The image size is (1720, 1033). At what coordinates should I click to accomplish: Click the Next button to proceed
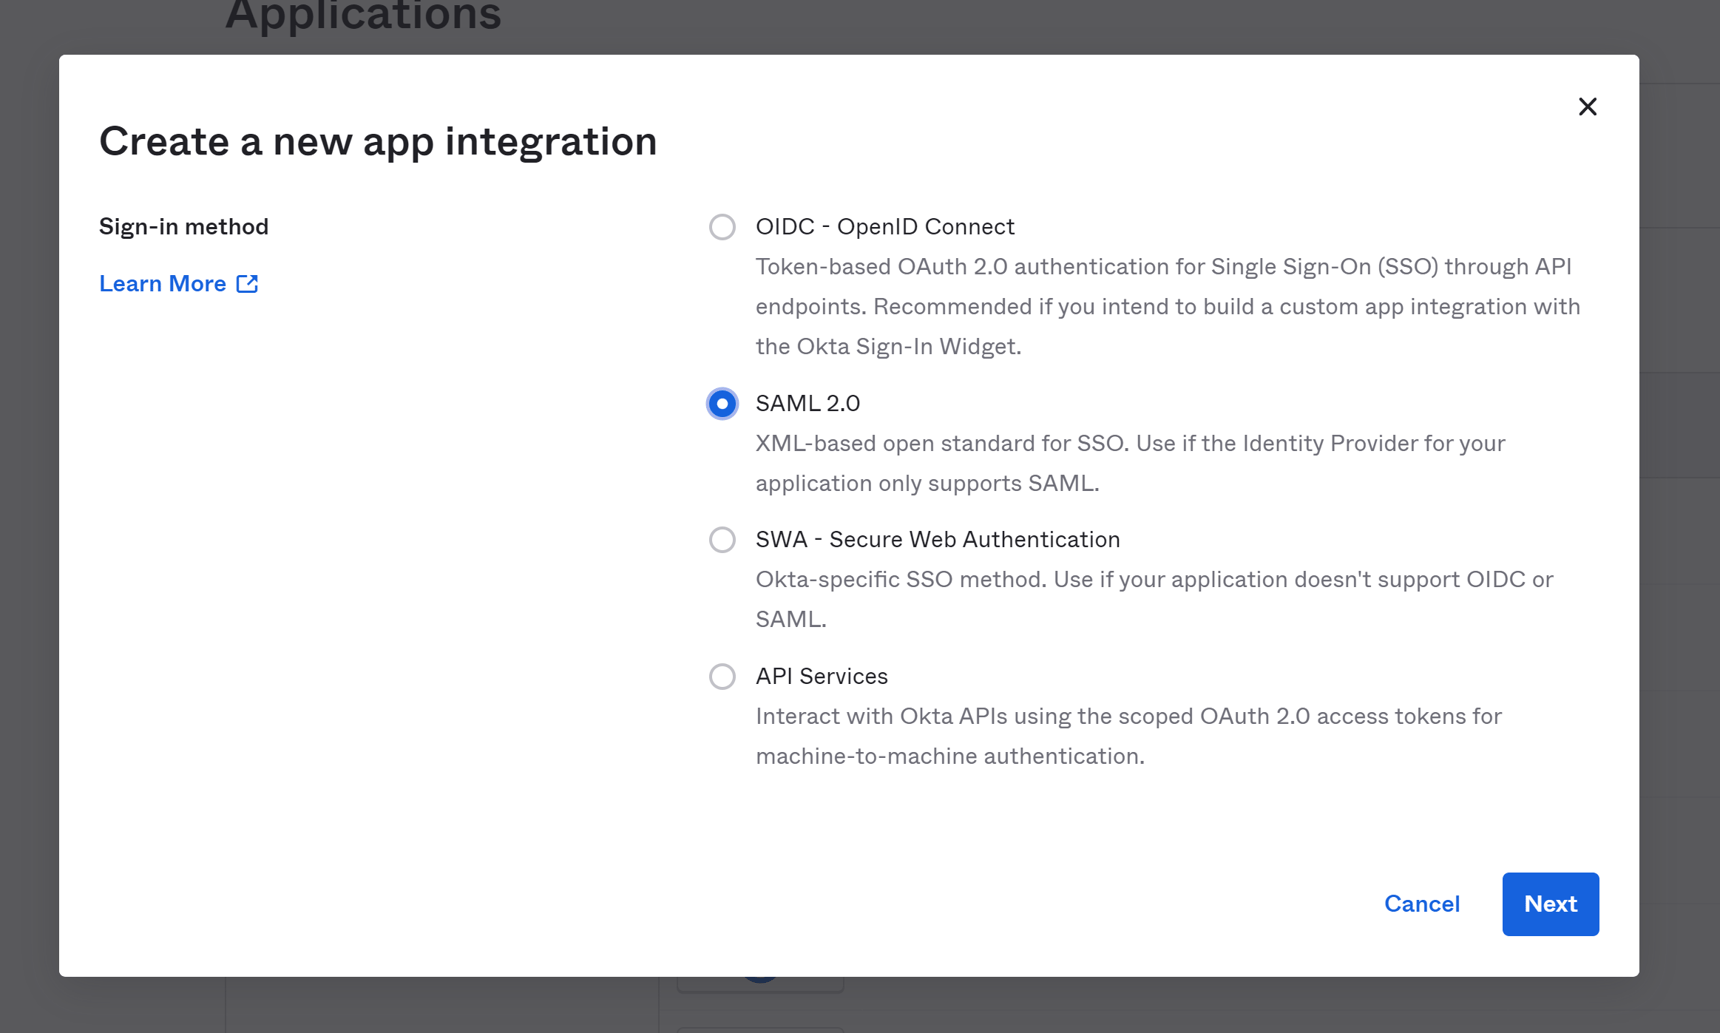click(1550, 903)
